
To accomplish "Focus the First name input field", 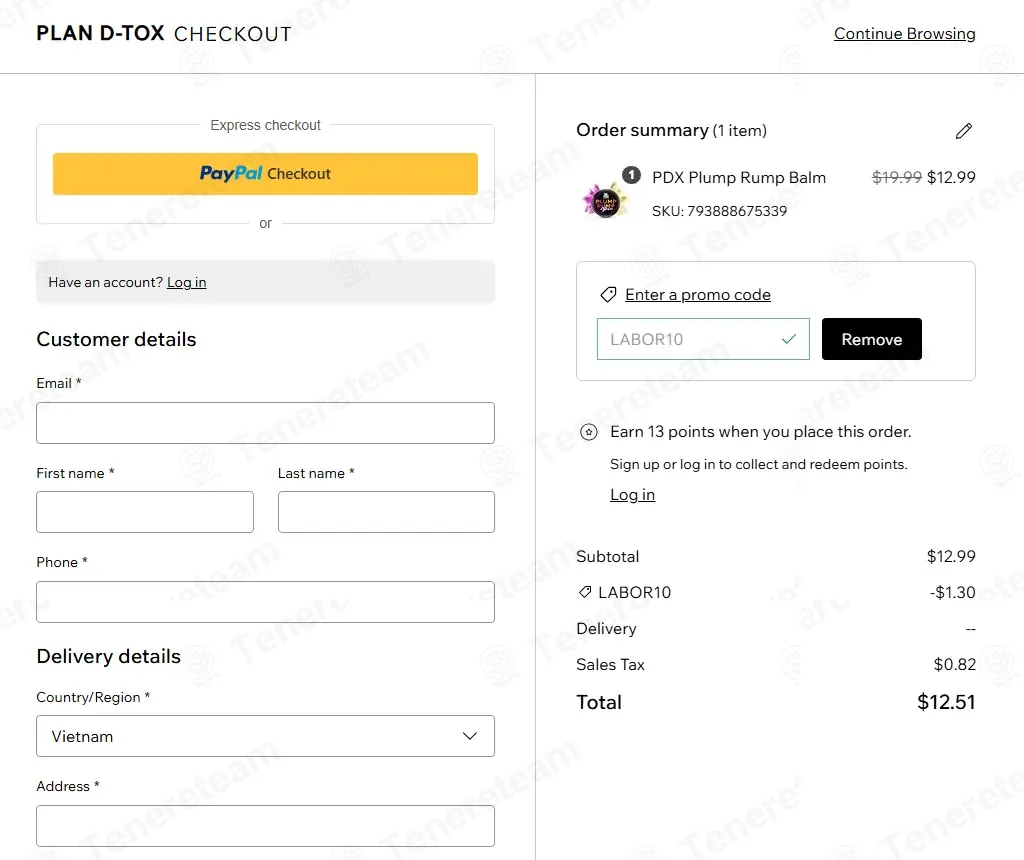I will pos(145,512).
